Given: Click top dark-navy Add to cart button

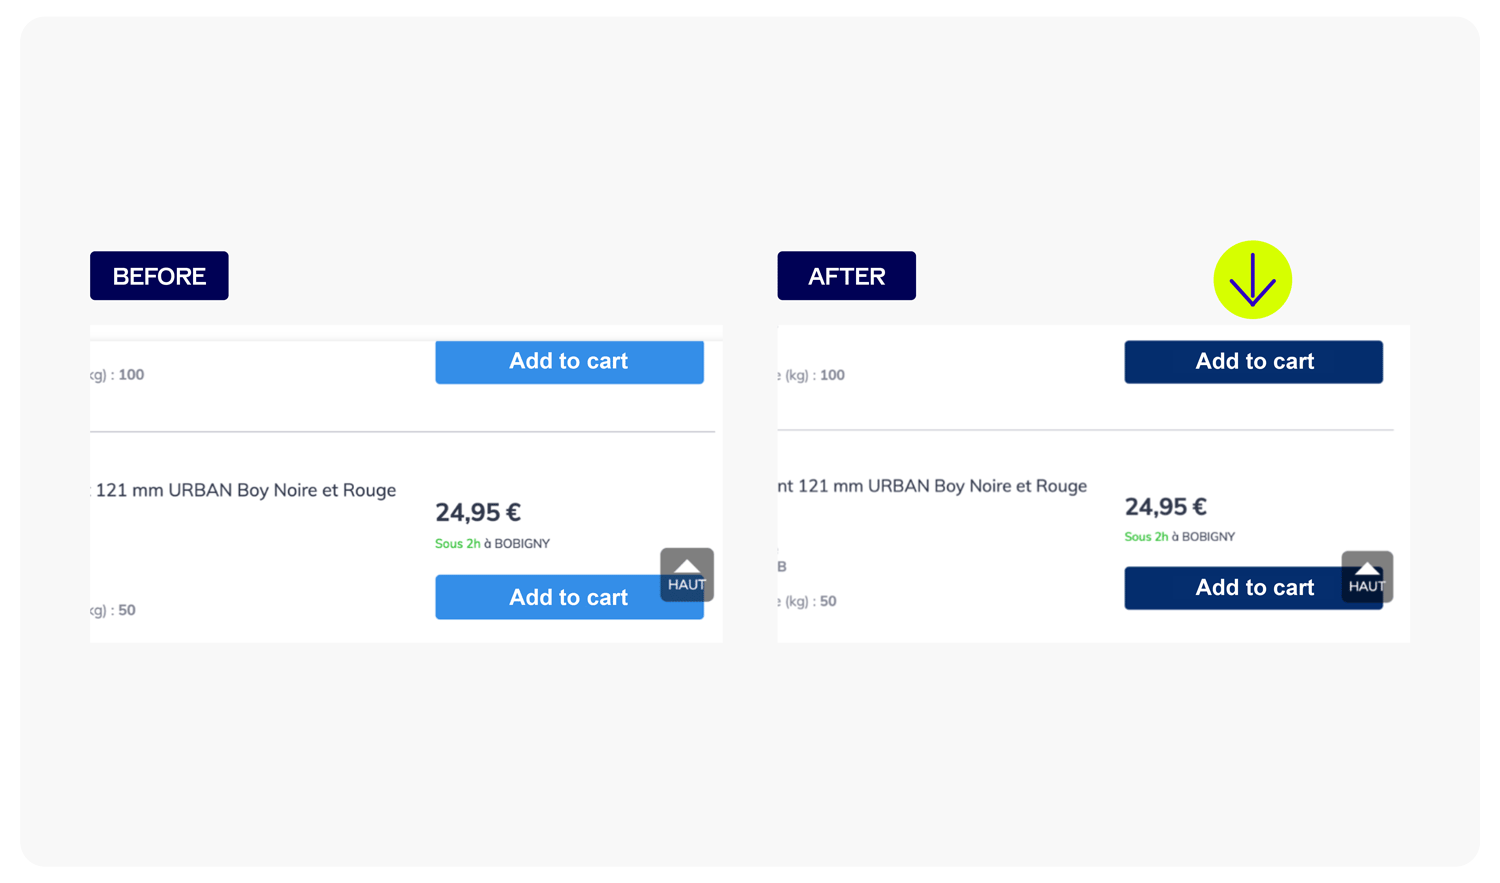Looking at the screenshot, I should [1253, 361].
